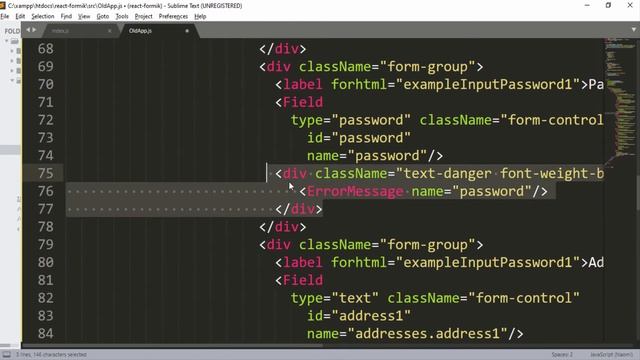The height and width of the screenshot is (360, 640).
Task: Collapse the fourth subfolder in sidebar
Action: tap(12, 80)
